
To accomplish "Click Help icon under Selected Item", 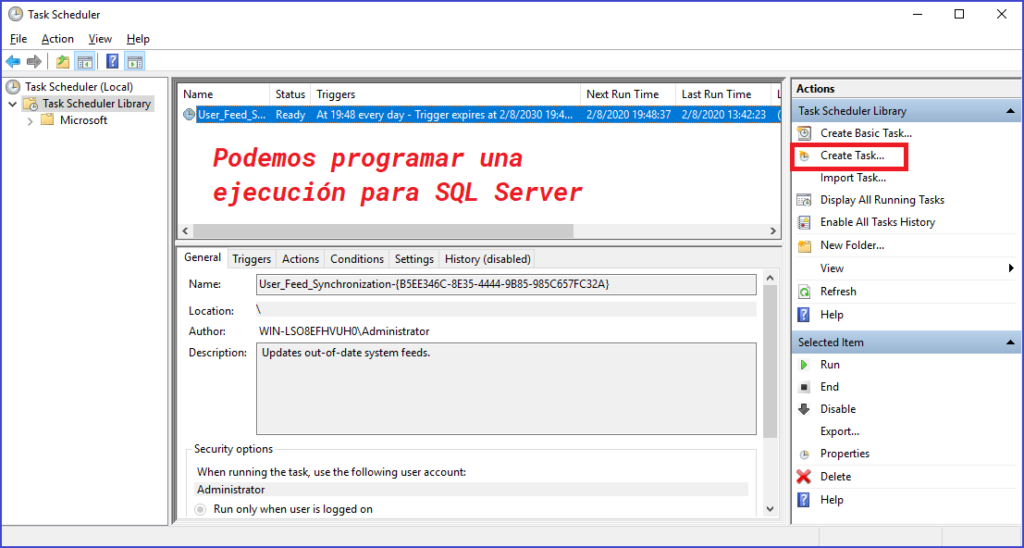I will [805, 500].
